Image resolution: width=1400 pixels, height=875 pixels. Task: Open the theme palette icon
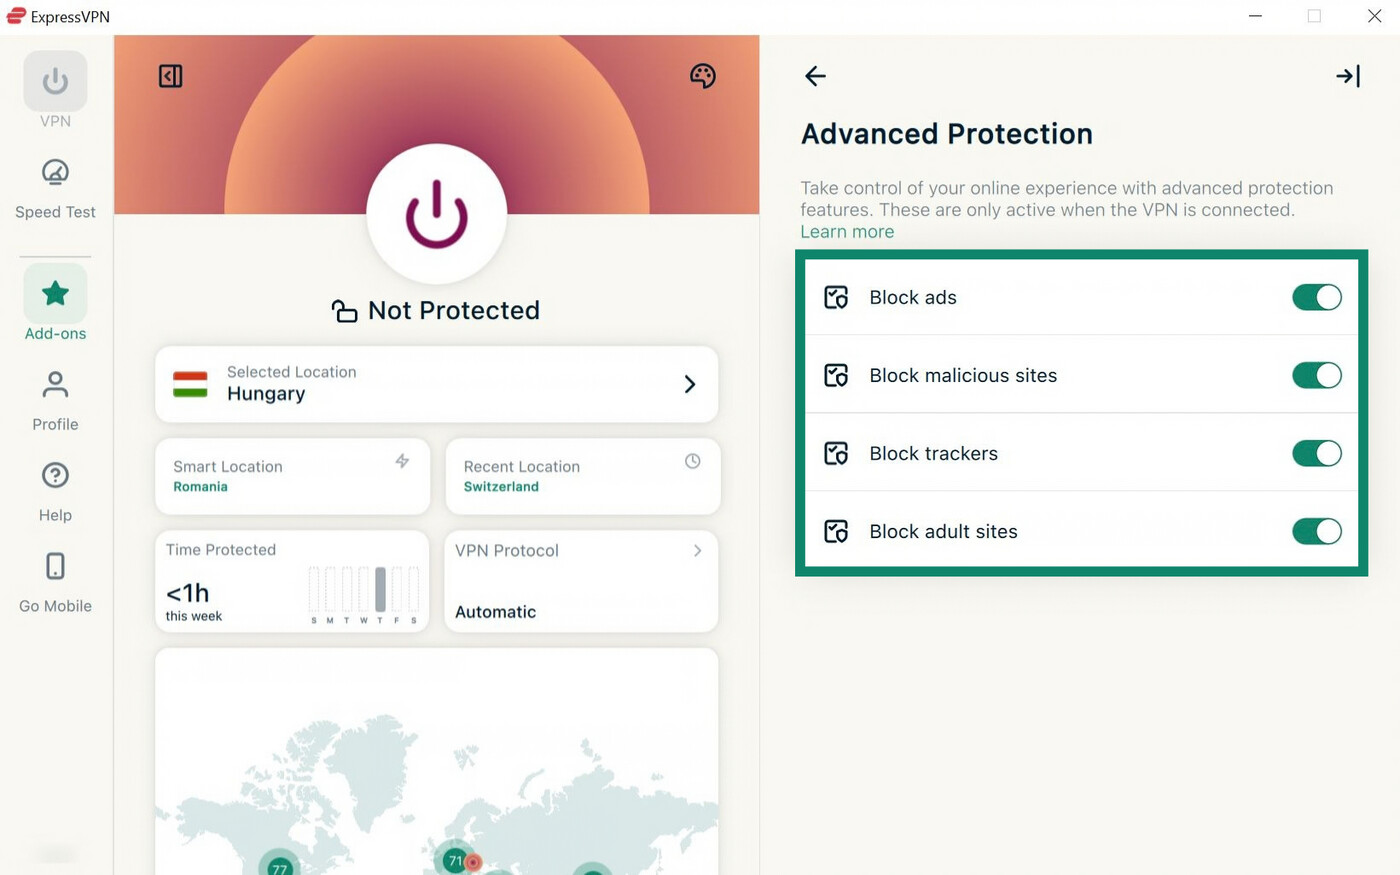pos(703,76)
